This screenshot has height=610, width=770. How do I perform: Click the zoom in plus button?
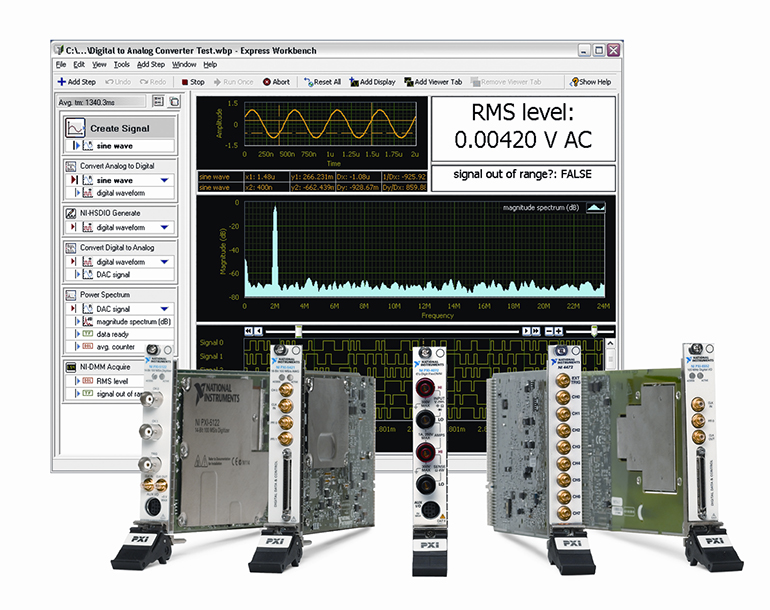(558, 331)
